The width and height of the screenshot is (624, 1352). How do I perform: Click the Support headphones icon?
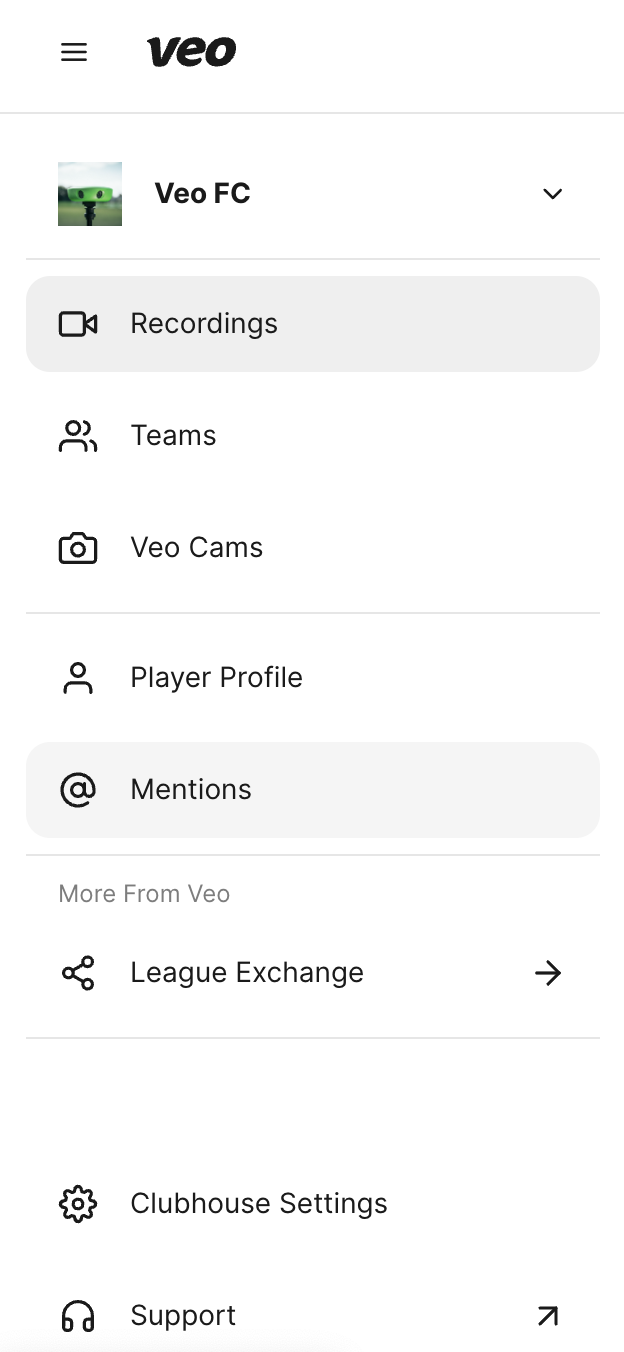[78, 1316]
